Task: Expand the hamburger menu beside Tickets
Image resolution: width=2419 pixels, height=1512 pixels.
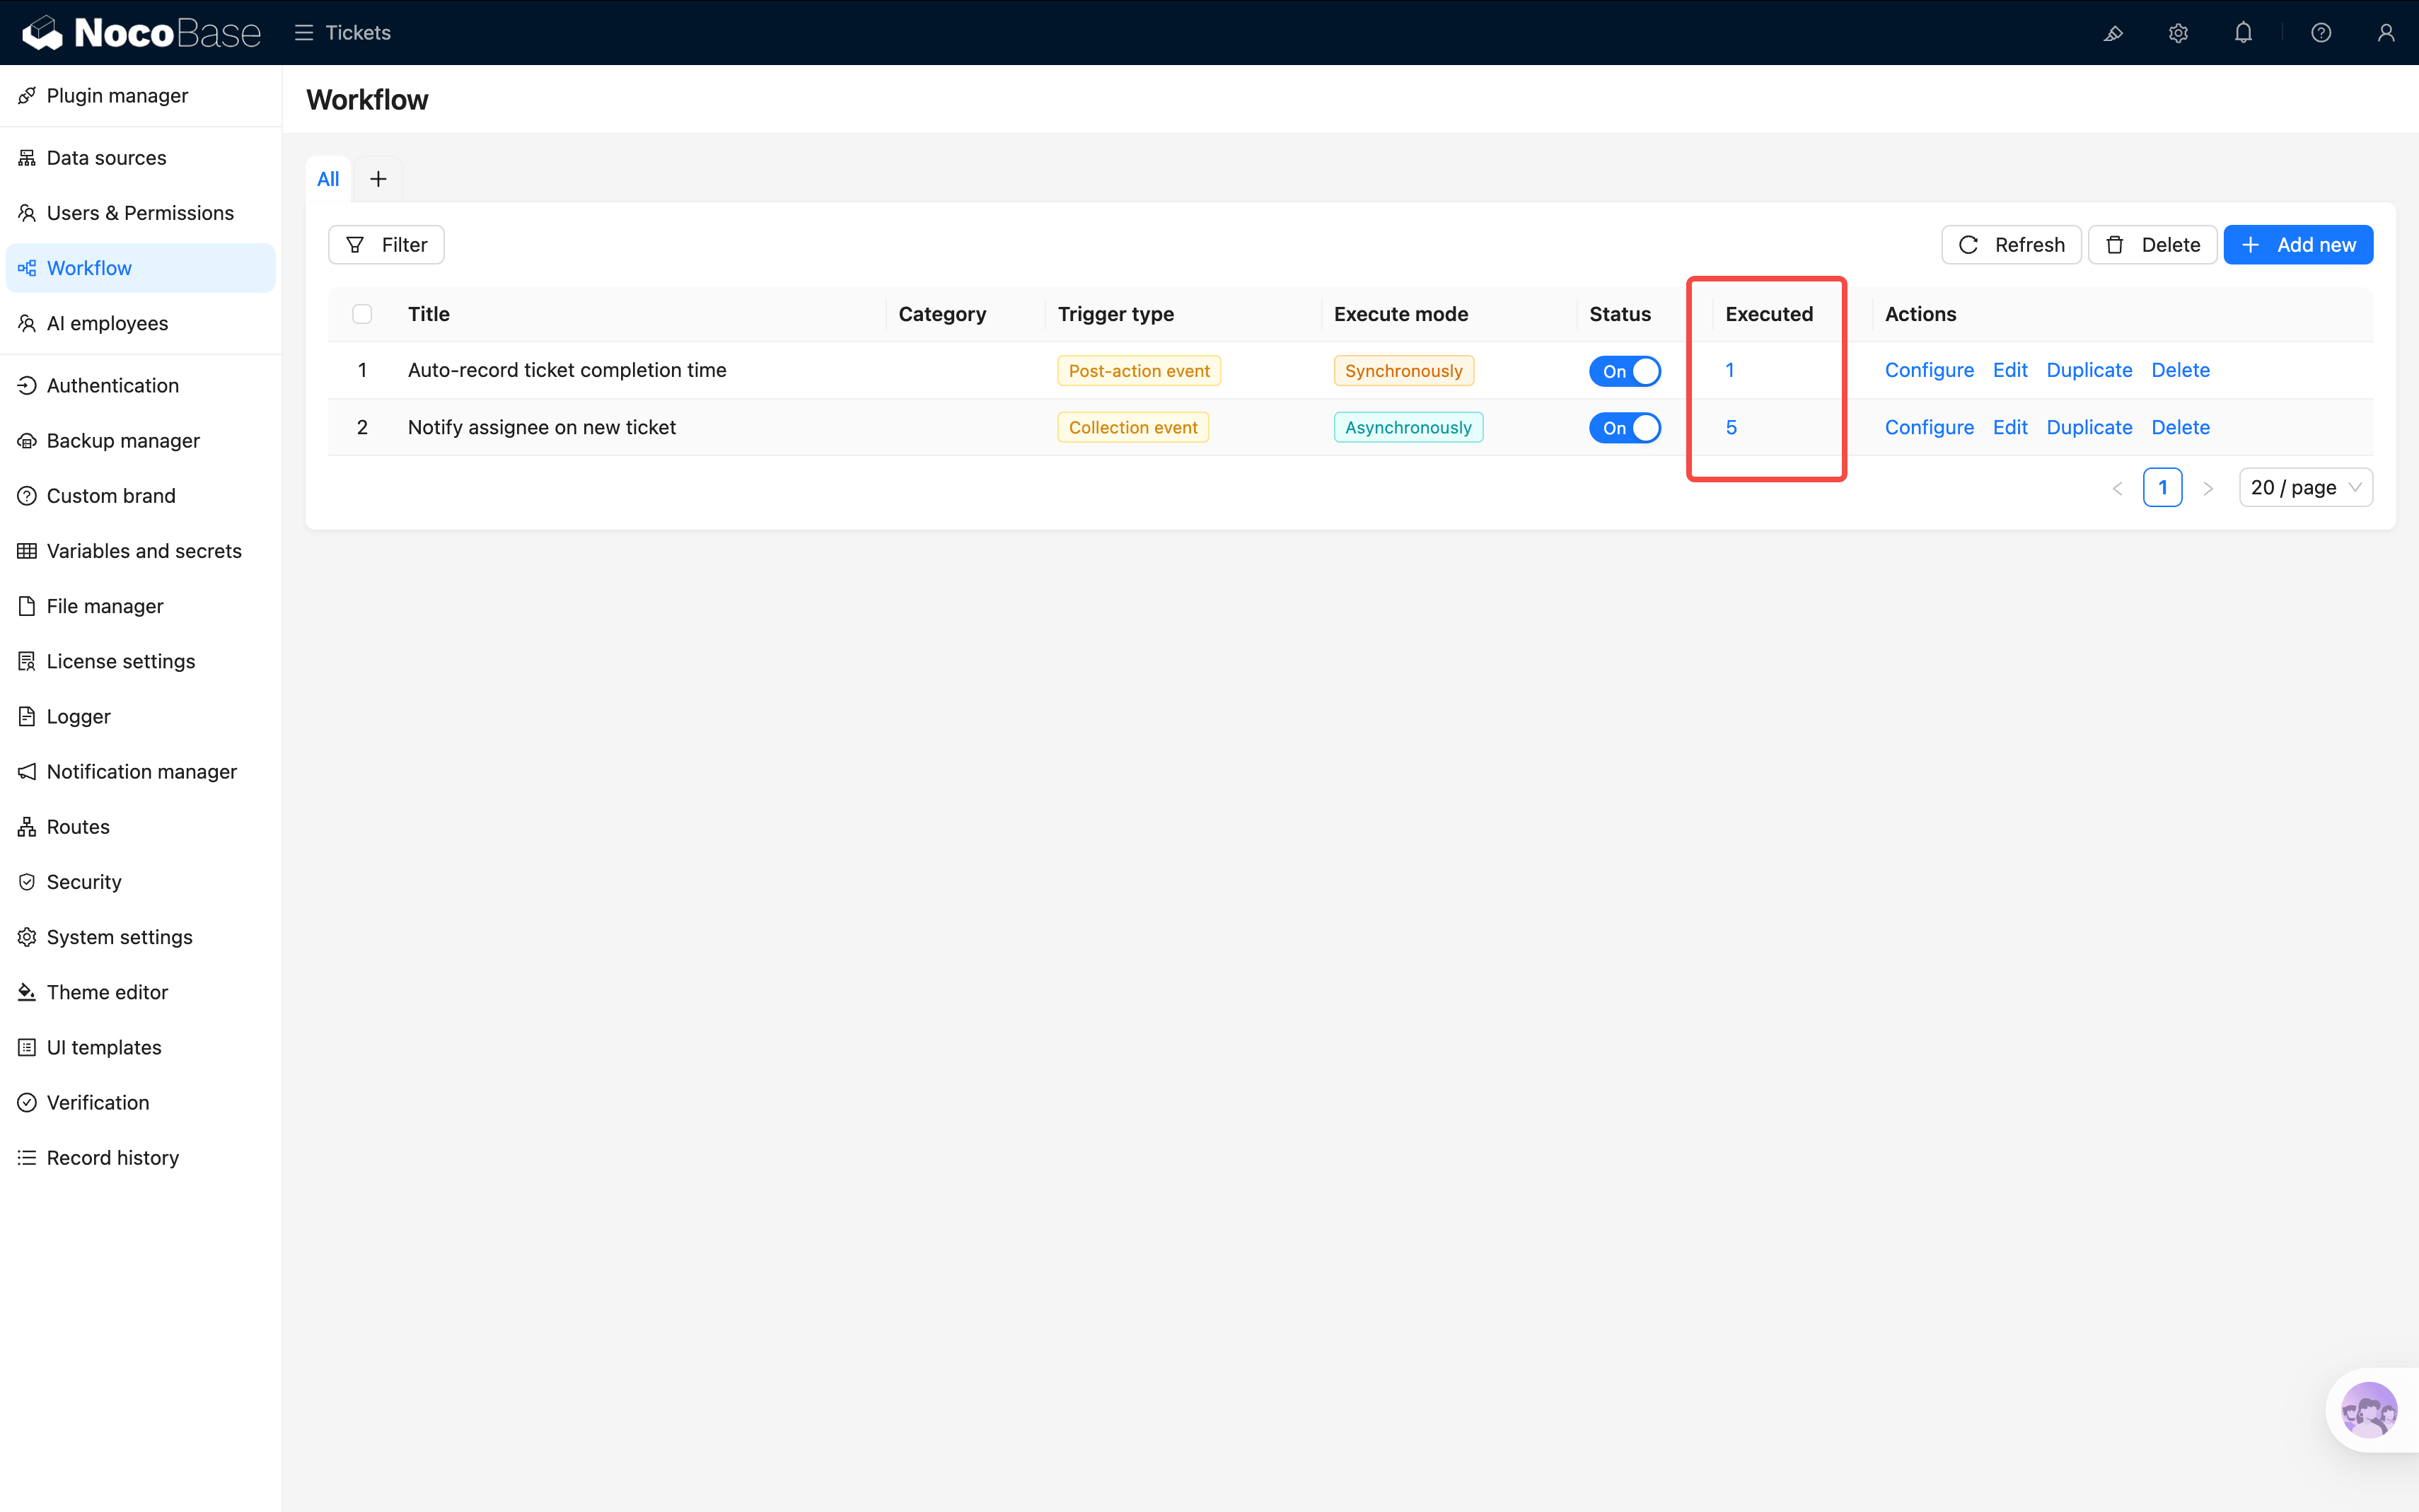Action: point(304,32)
